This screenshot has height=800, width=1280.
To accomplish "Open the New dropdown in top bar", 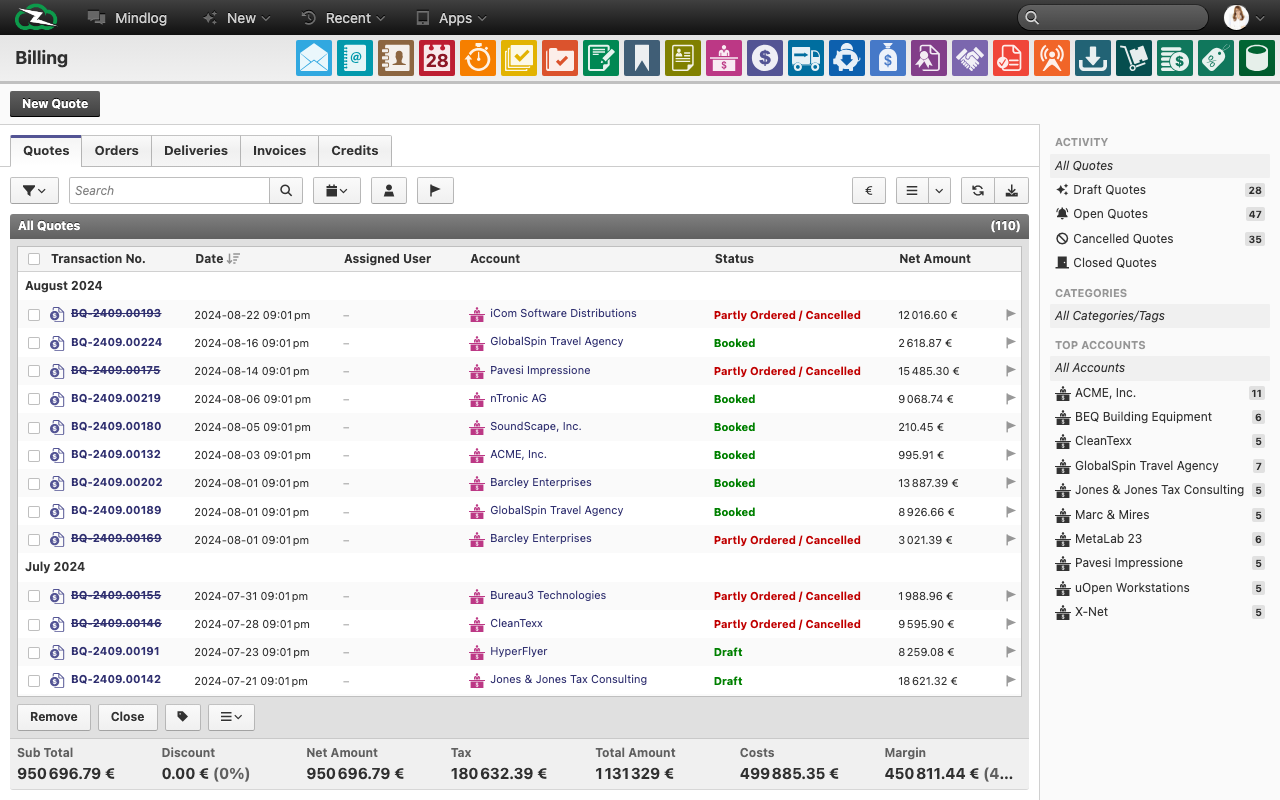I will pos(236,18).
